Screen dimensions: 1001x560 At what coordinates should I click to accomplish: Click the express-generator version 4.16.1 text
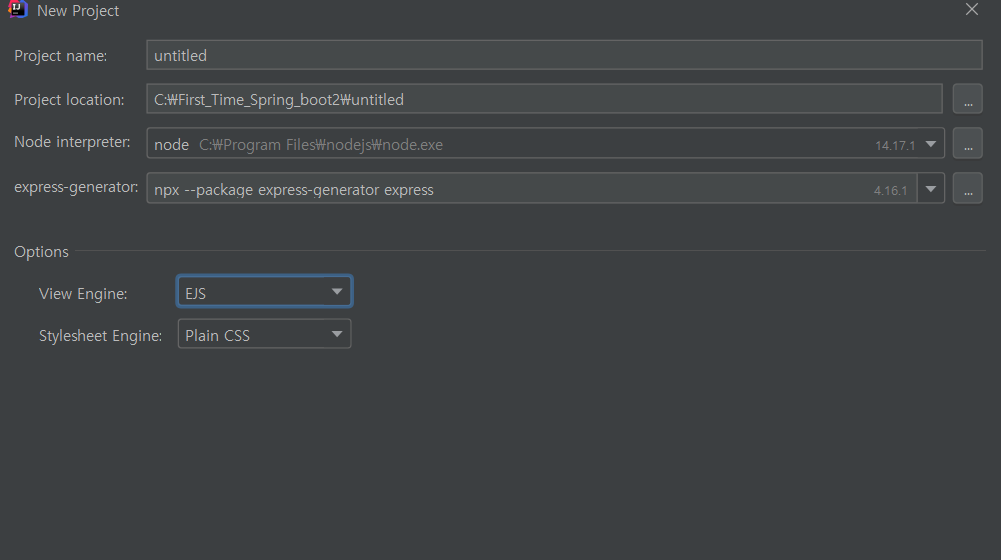[890, 190]
